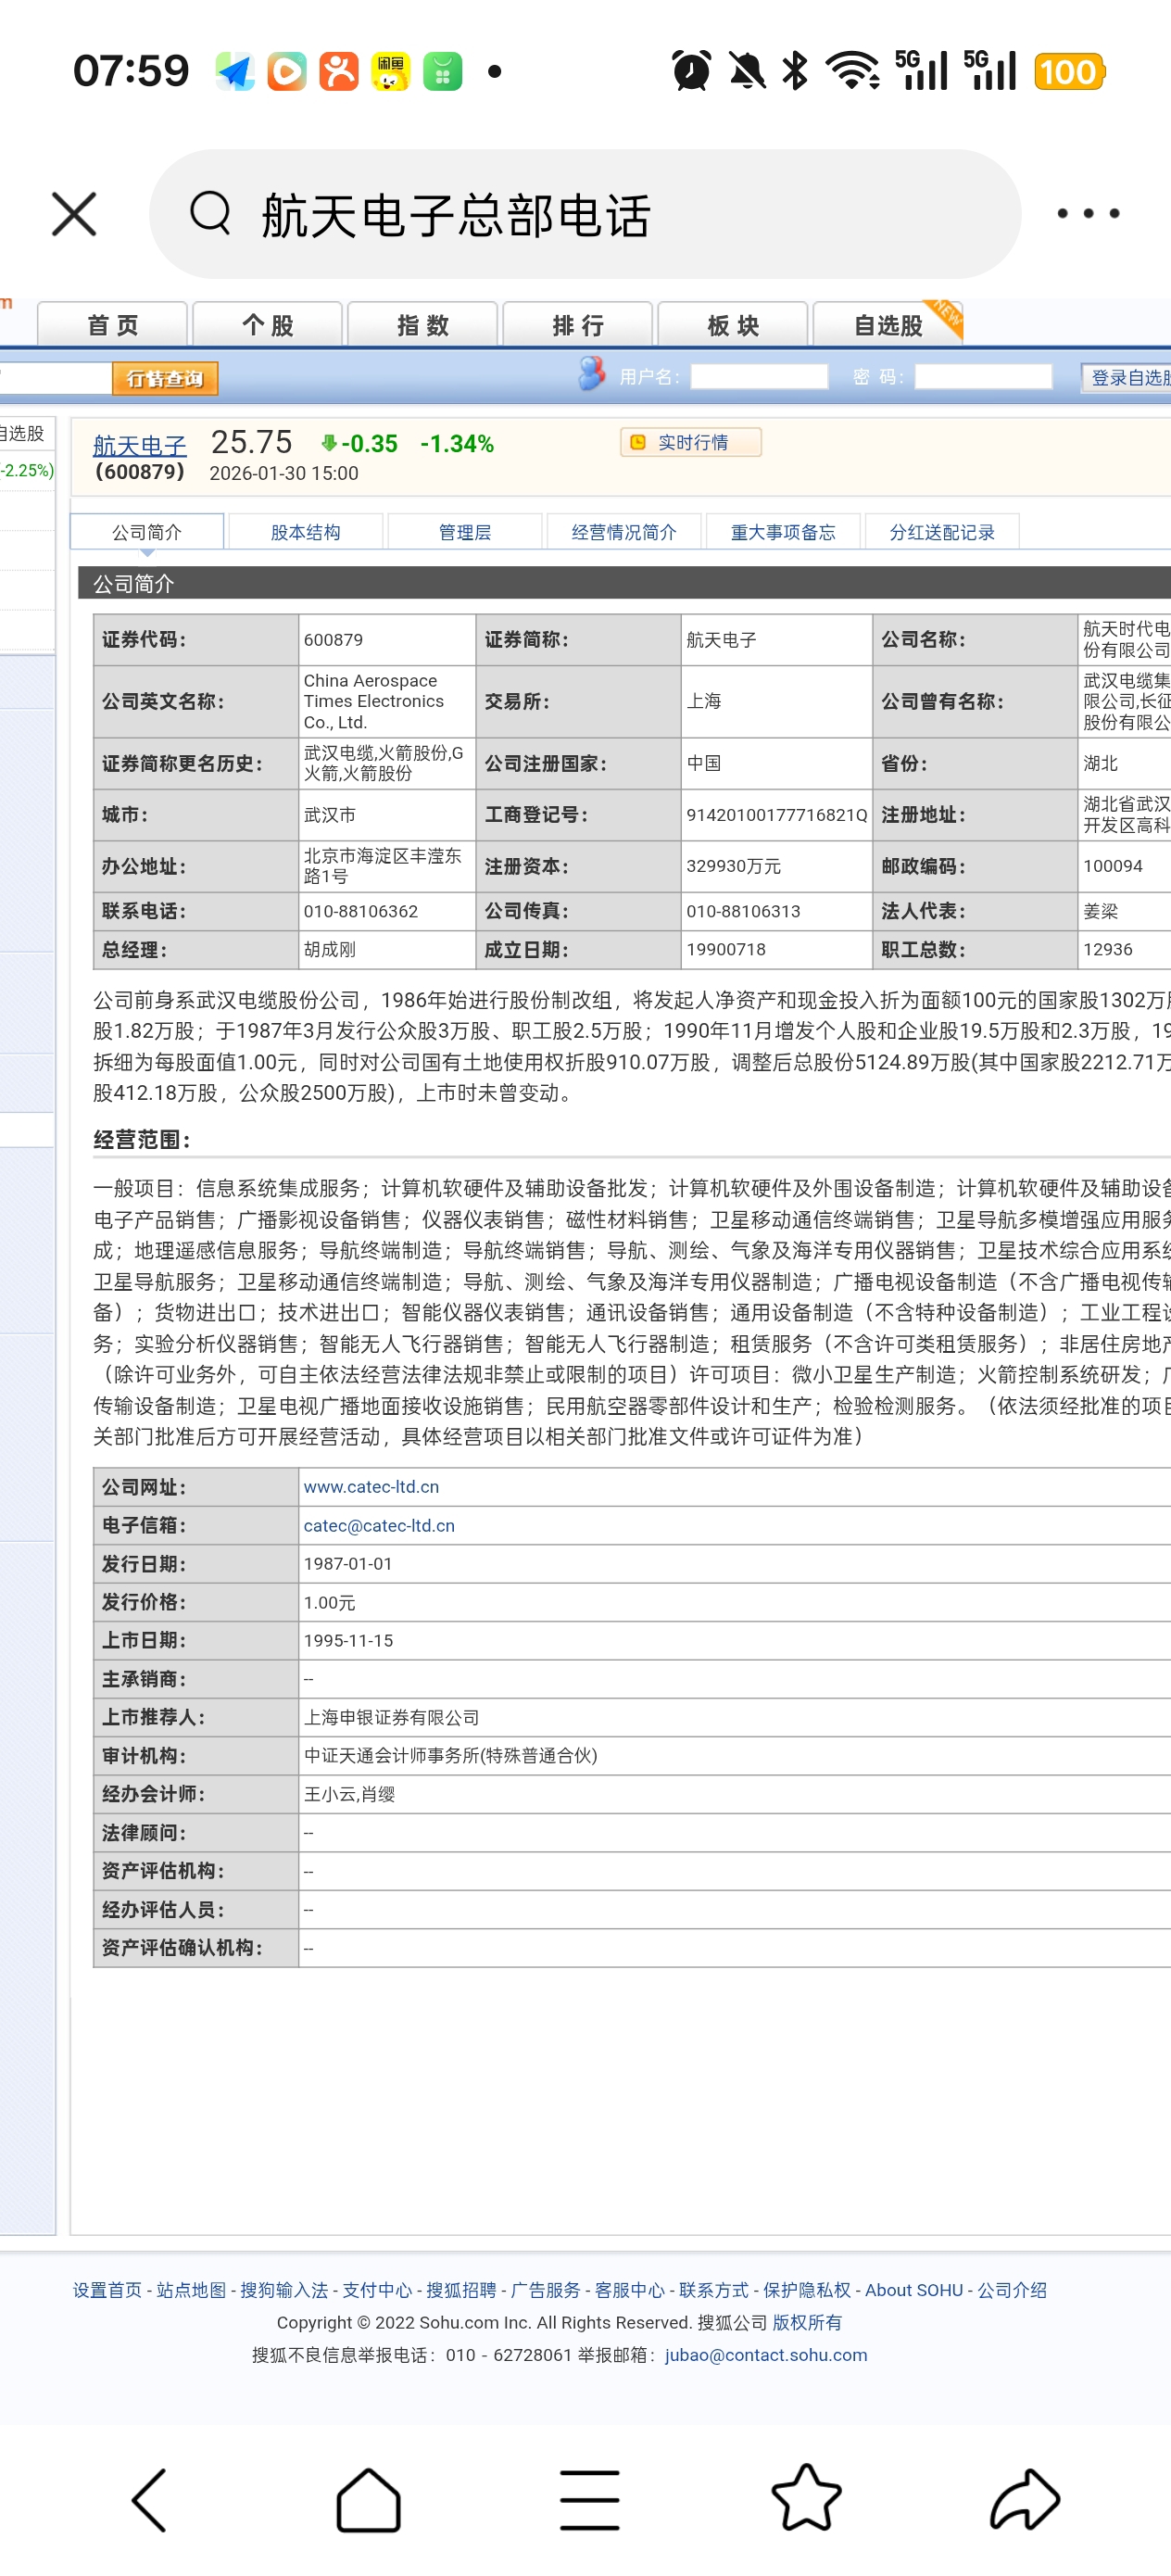This screenshot has height=2576, width=1171.
Task: Select the phone number 010-88106362
Action: (x=361, y=911)
